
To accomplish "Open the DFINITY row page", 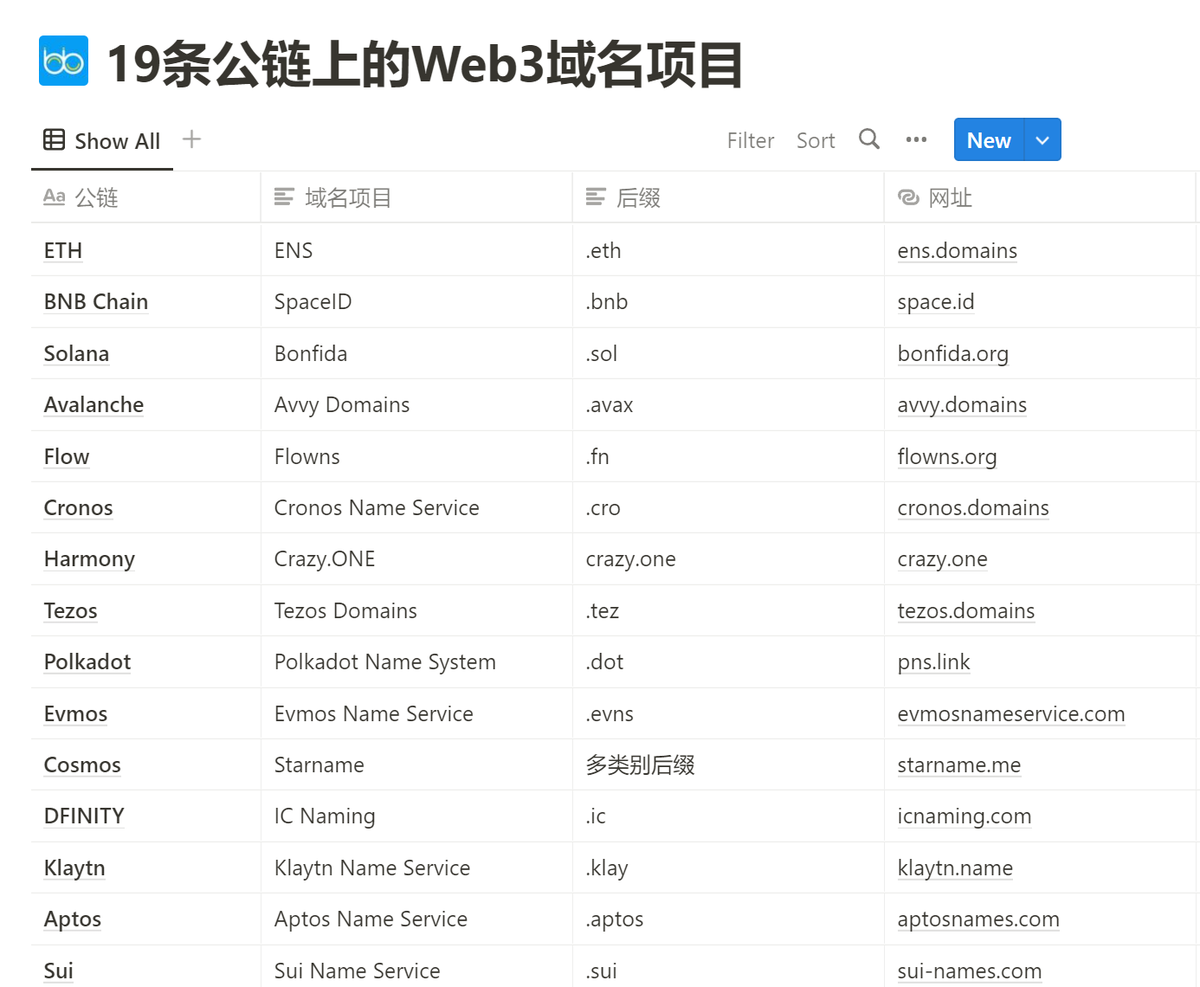I will coord(84,816).
